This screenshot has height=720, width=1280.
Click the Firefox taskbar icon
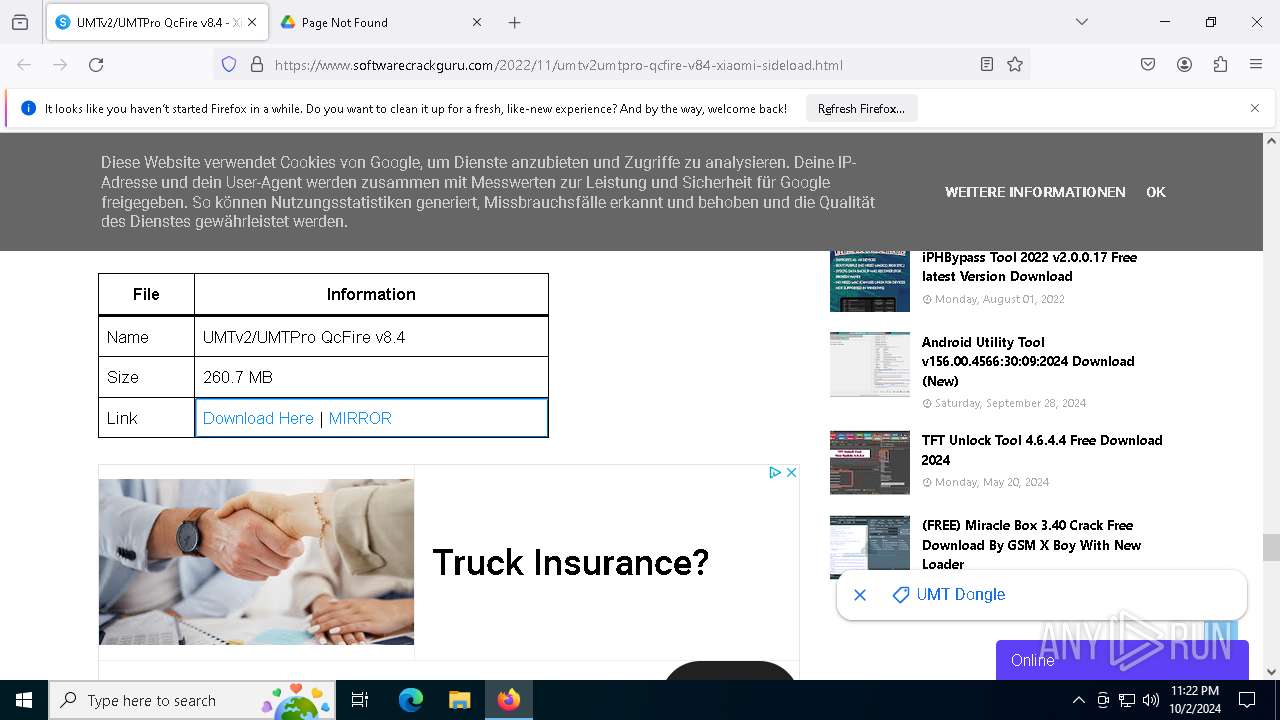(509, 700)
